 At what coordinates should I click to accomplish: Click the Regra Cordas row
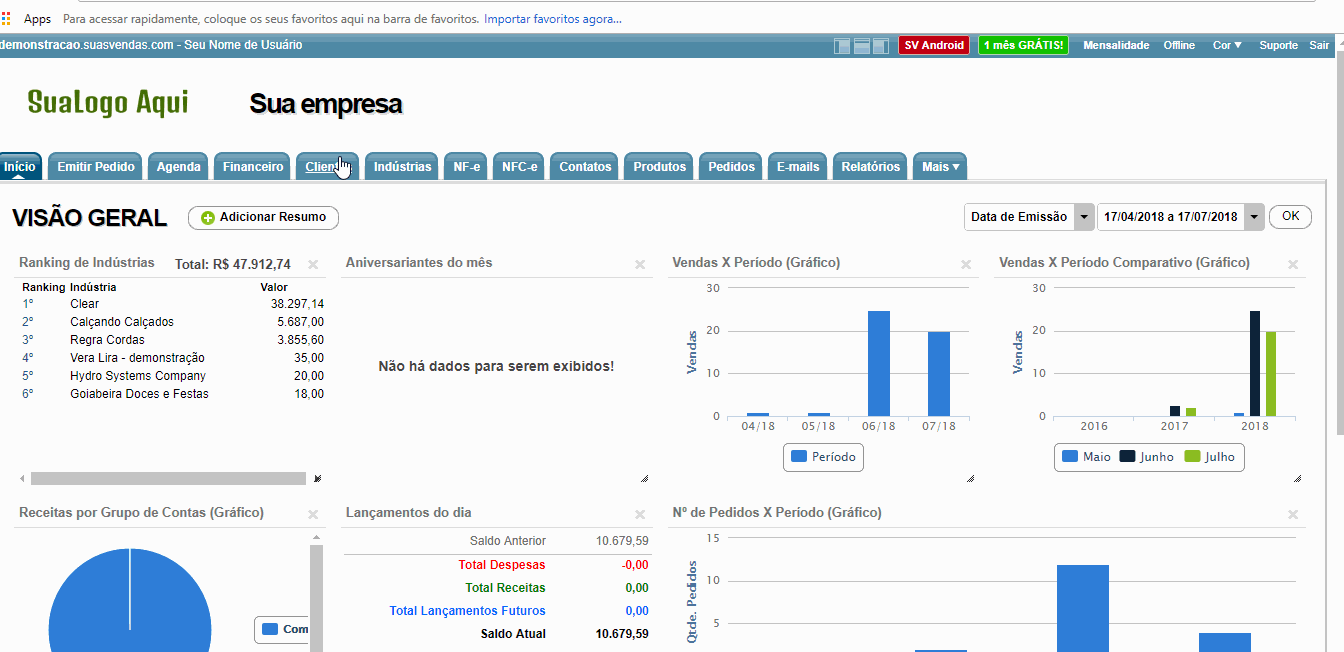(x=173, y=340)
